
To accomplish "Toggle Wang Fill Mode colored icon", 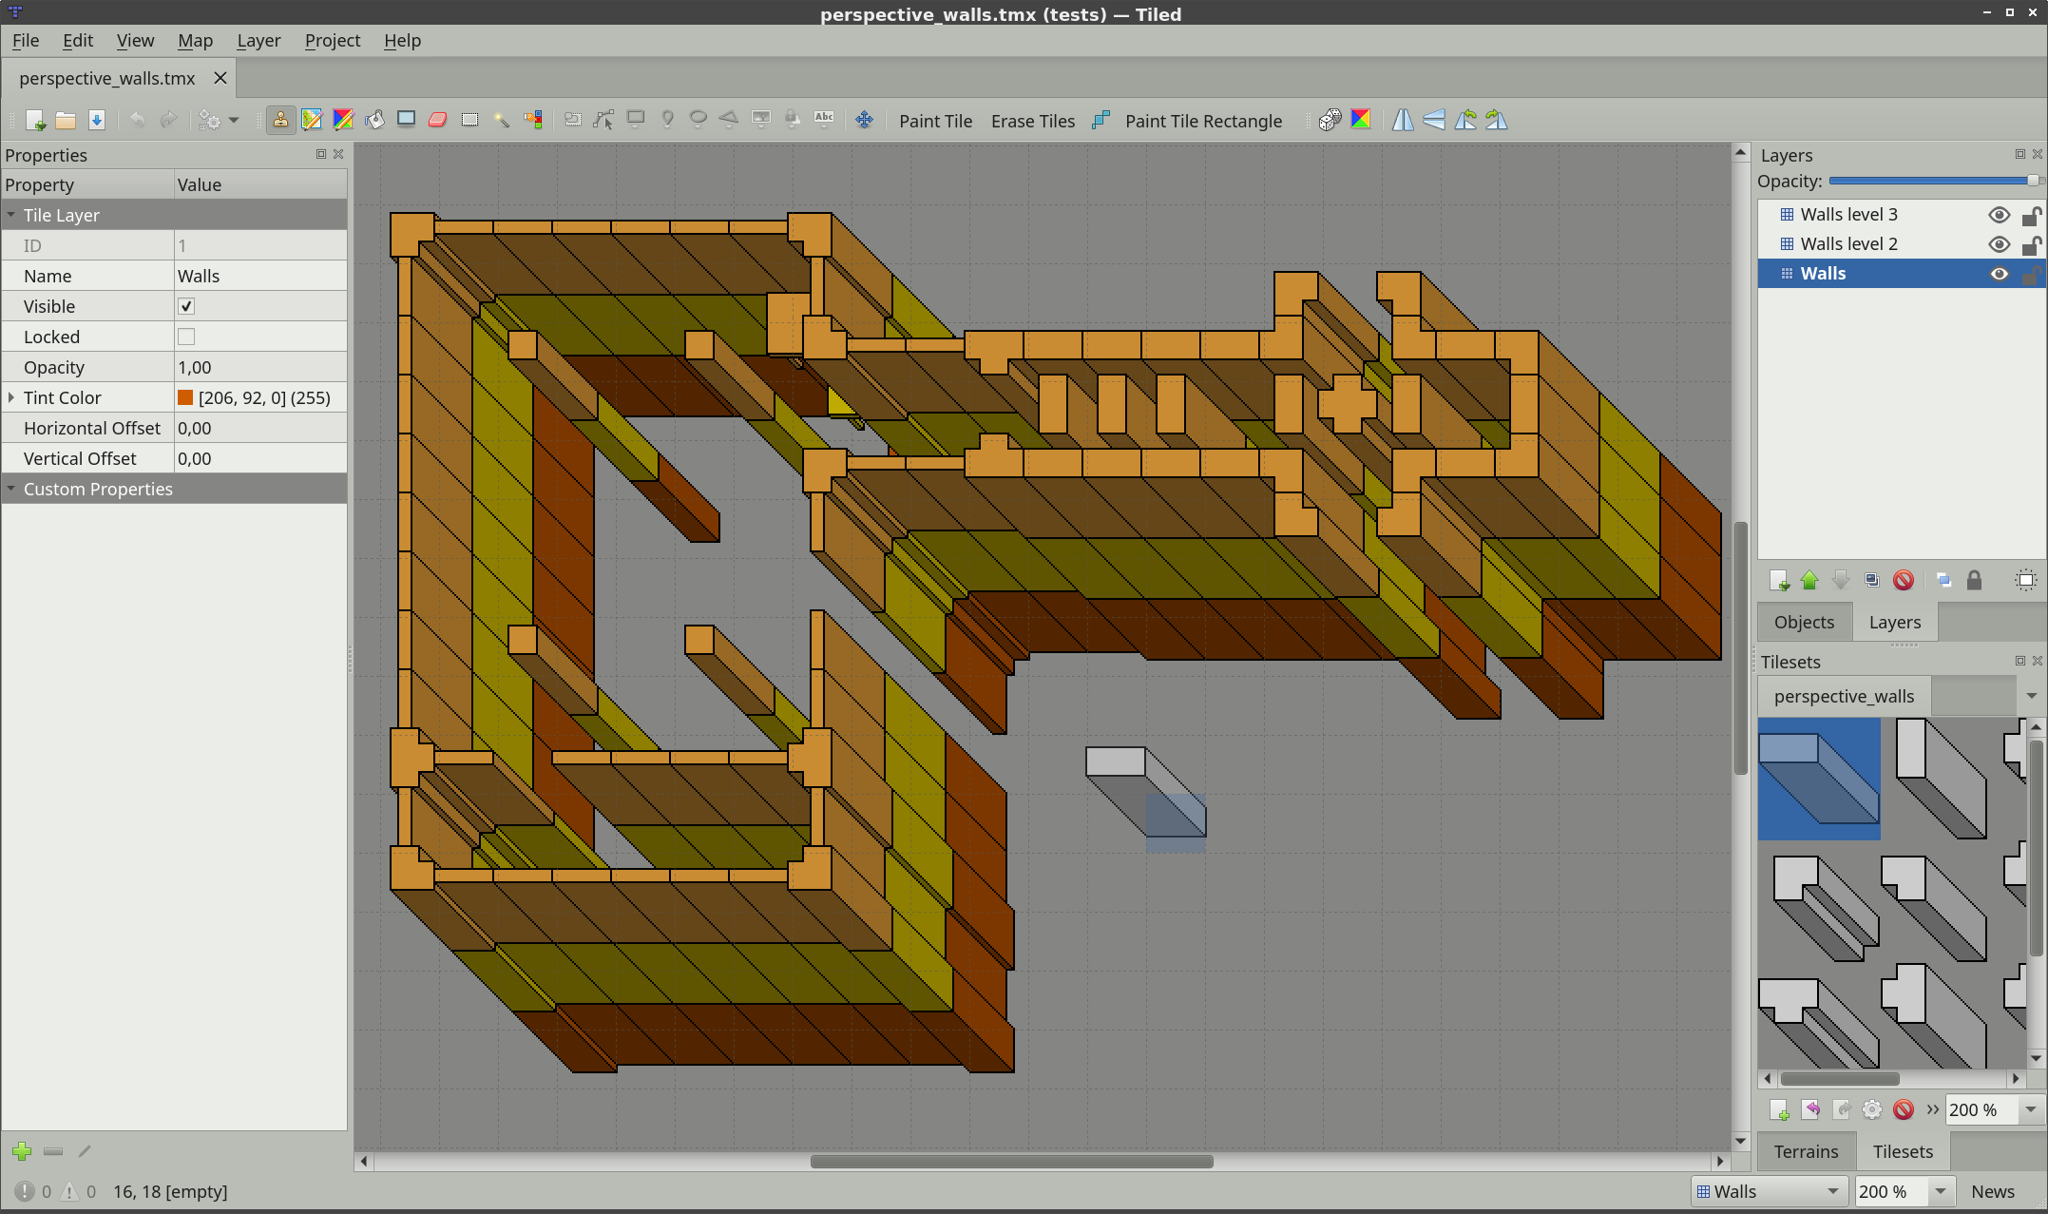I will (1360, 120).
